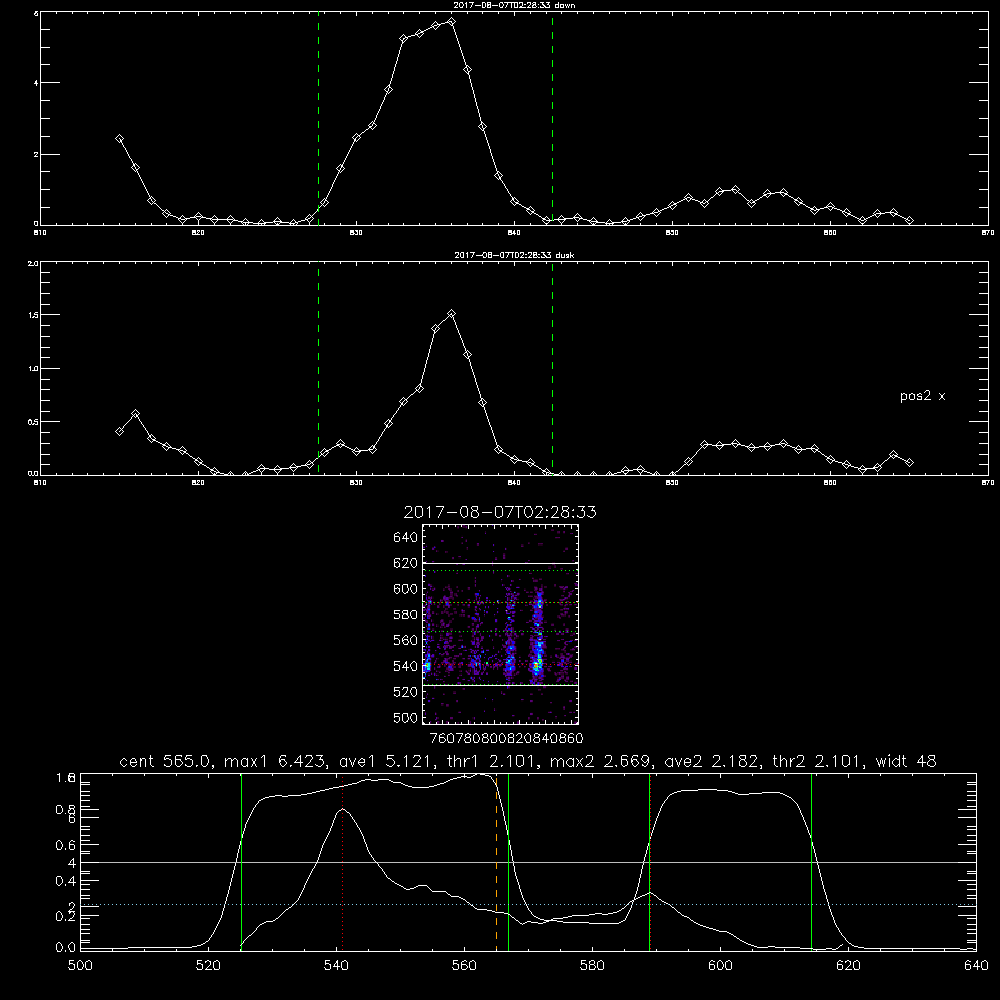Click the '0.5' y-axis label in dusk plot
Image resolution: width=1000 pixels, height=1000 pixels.
[x=33, y=422]
